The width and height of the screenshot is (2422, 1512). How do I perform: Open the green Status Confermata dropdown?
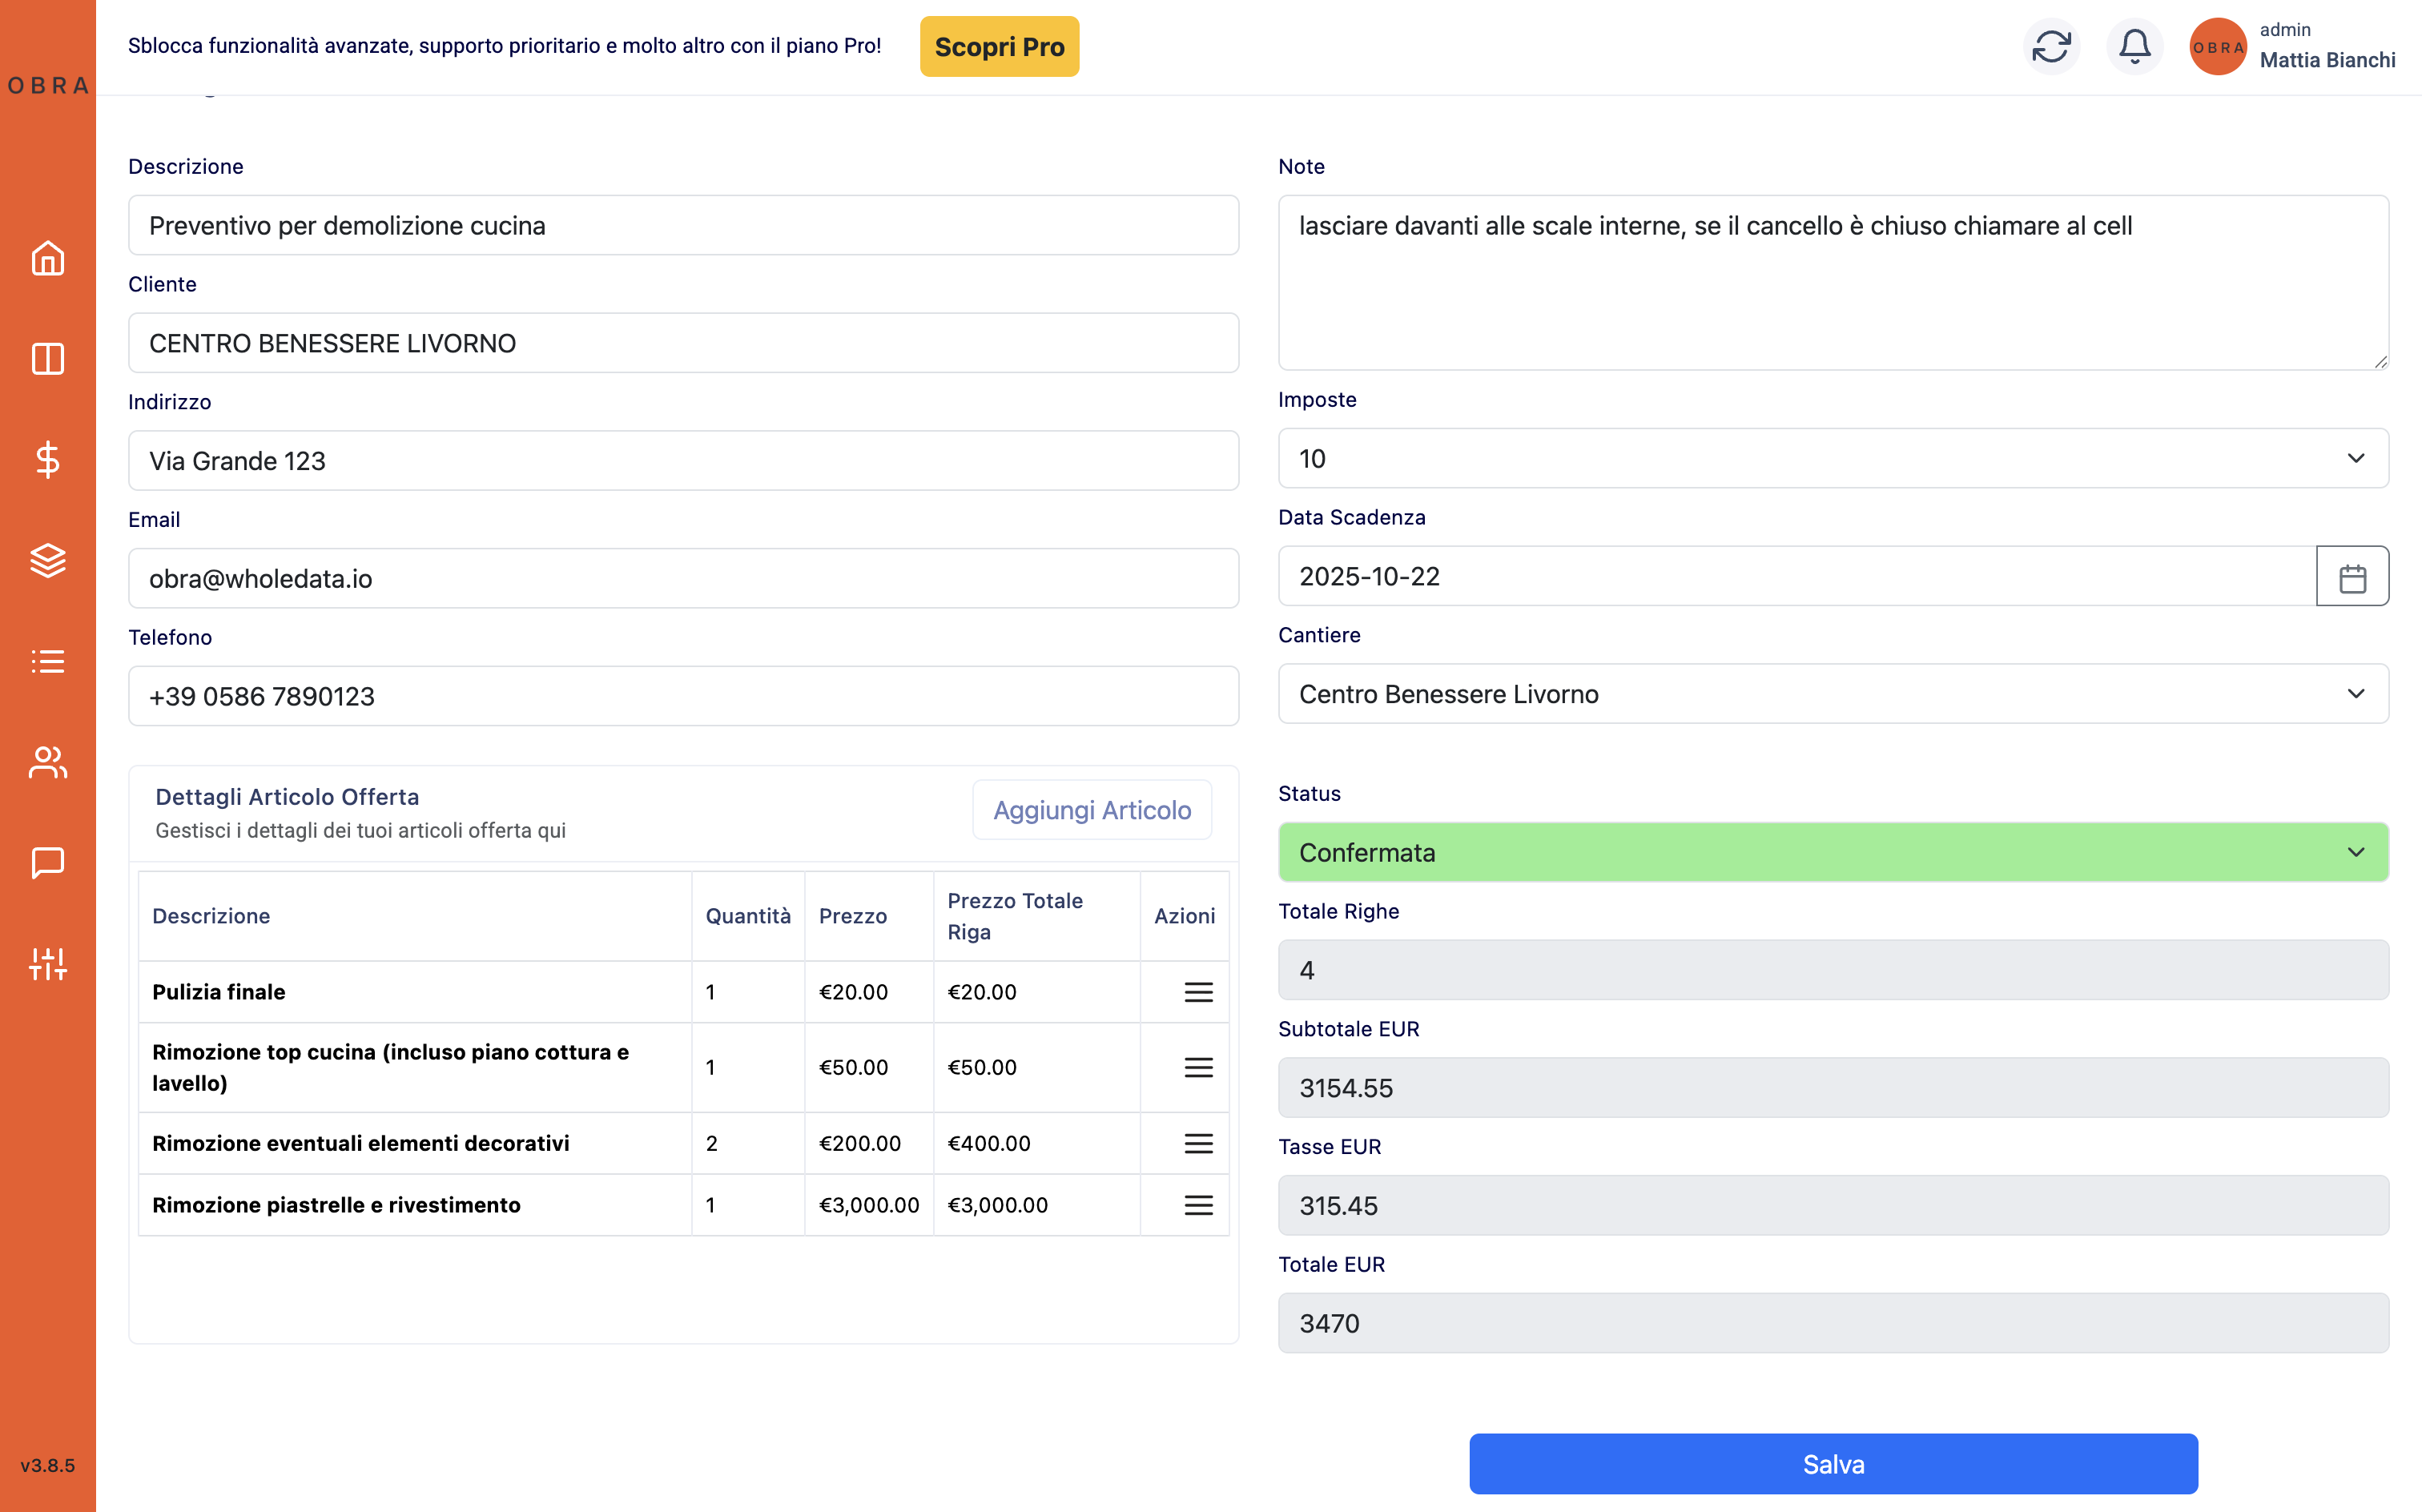tap(1832, 852)
